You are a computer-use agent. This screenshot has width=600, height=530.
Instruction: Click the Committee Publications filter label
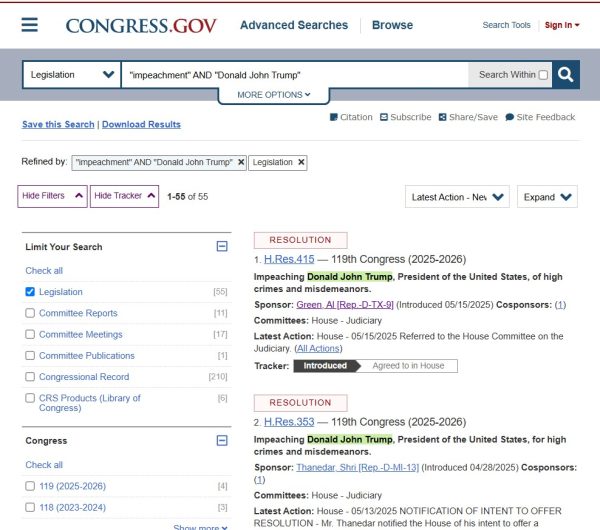87,356
